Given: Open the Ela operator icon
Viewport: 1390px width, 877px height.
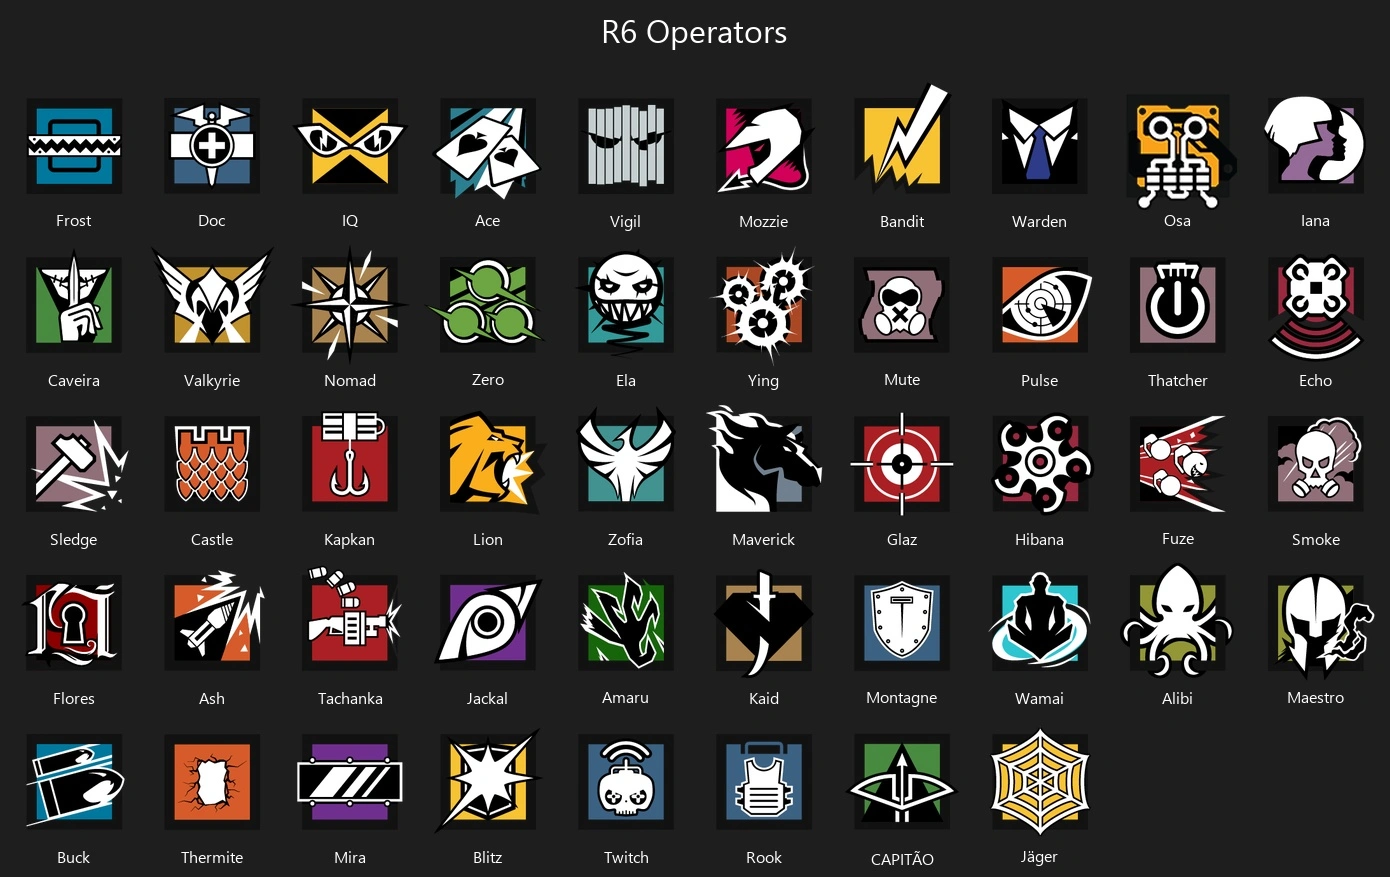Looking at the screenshot, I should coord(626,304).
